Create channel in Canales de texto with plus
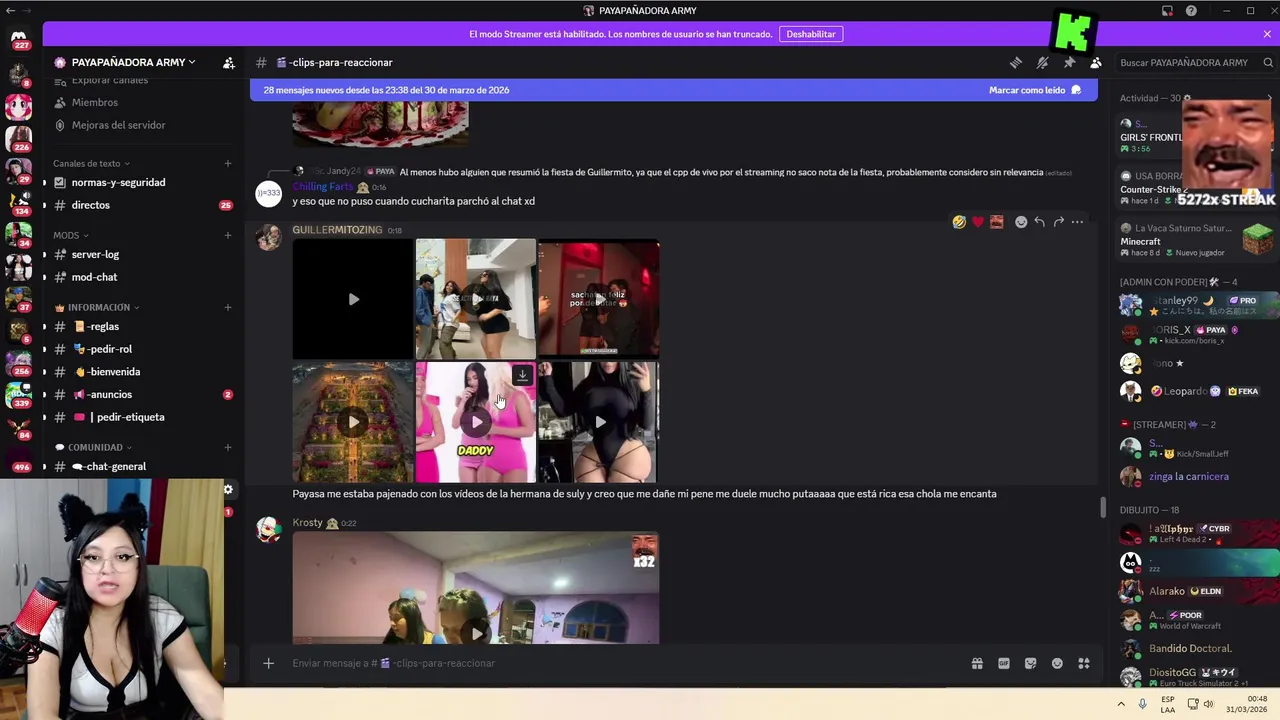Screen dimensions: 1280x720 coord(228,163)
